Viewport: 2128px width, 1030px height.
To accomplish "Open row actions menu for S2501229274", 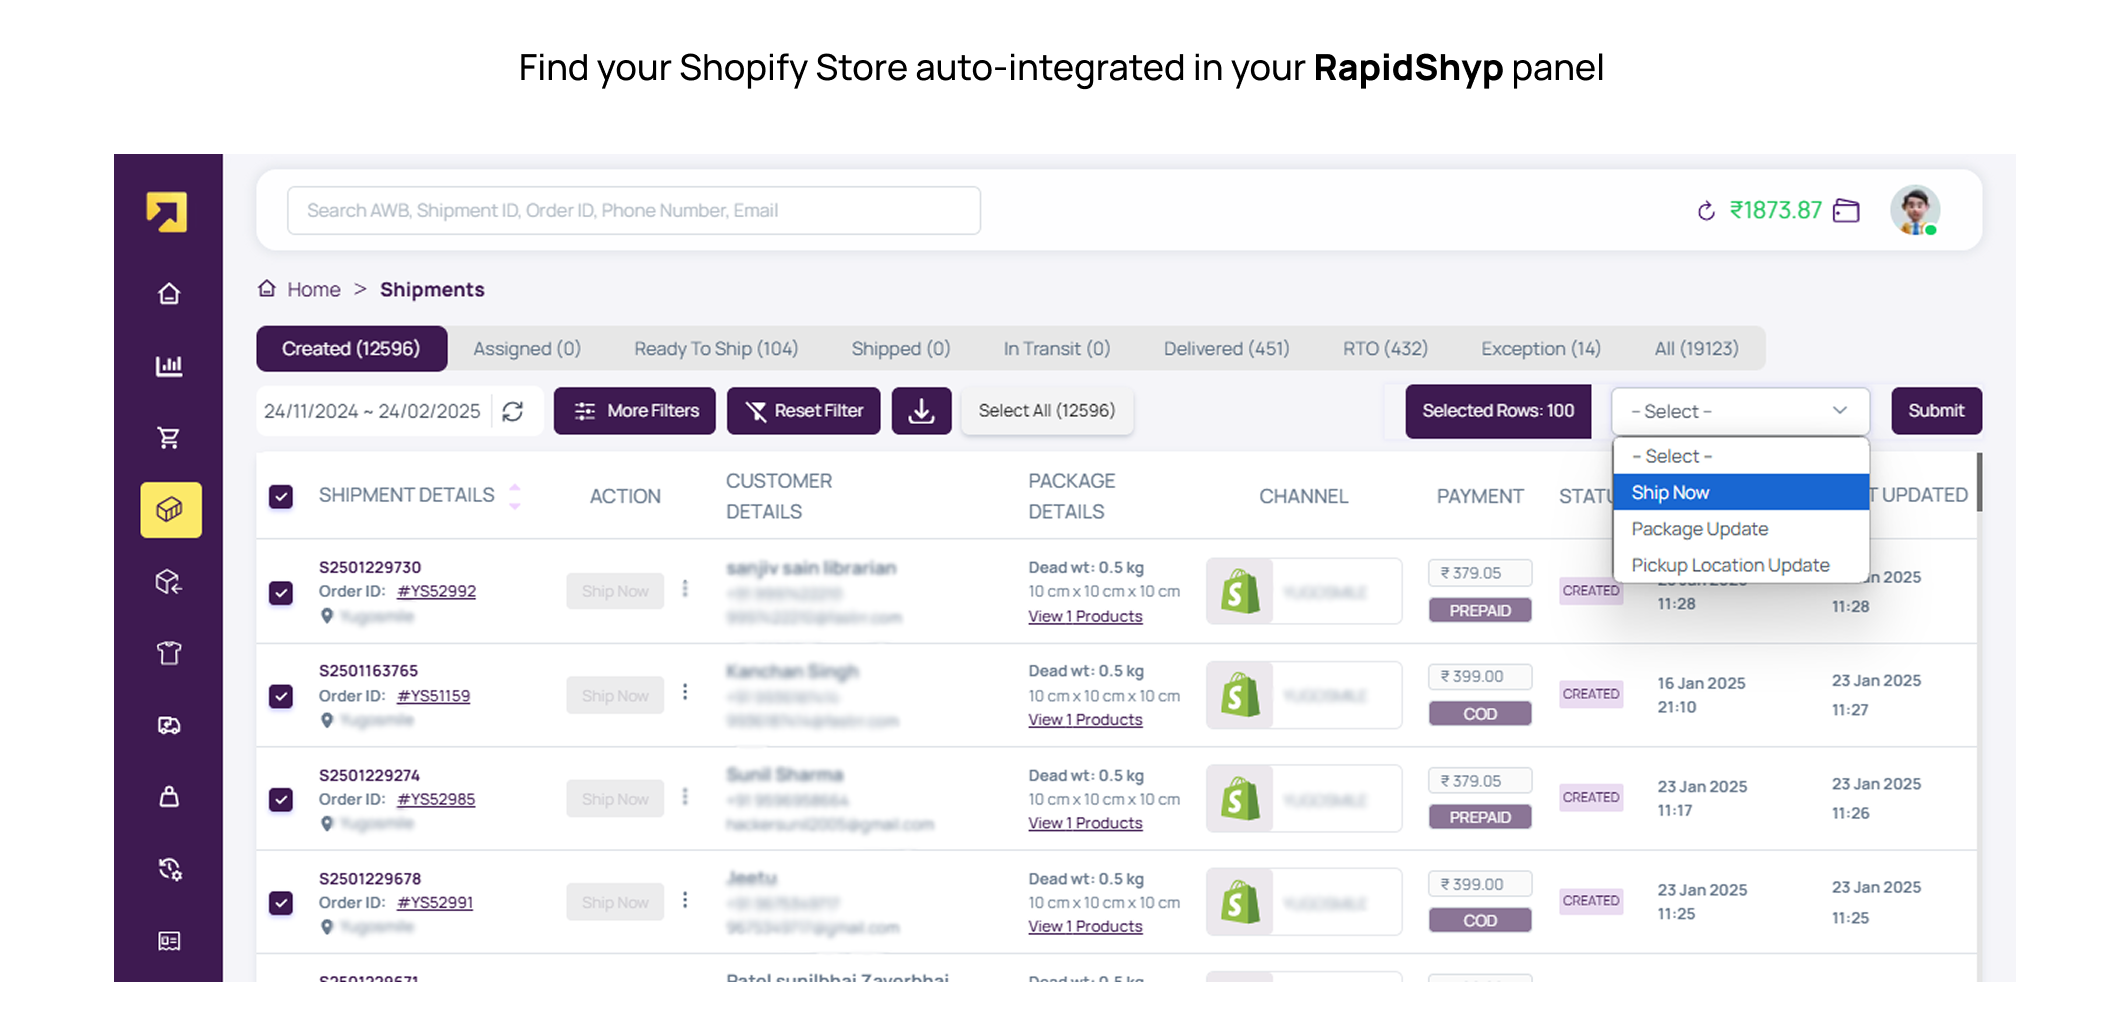I will tap(685, 797).
